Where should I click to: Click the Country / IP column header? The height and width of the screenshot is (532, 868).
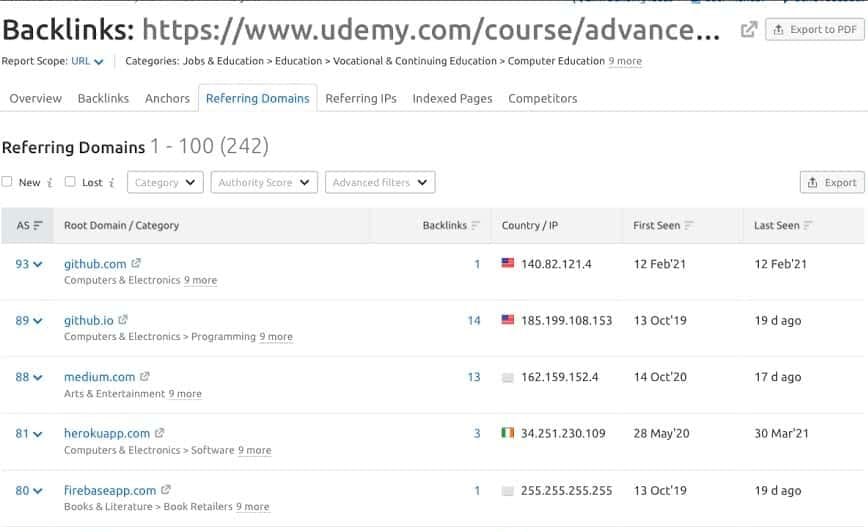click(x=530, y=225)
